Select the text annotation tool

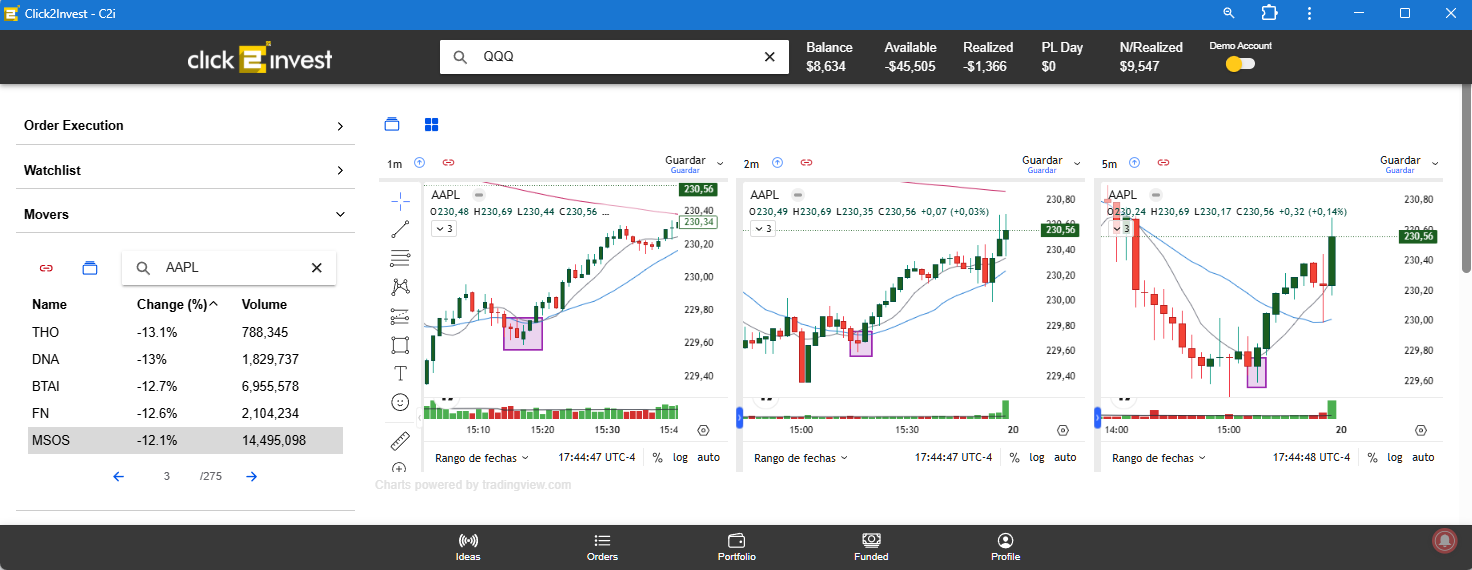pyautogui.click(x=400, y=374)
